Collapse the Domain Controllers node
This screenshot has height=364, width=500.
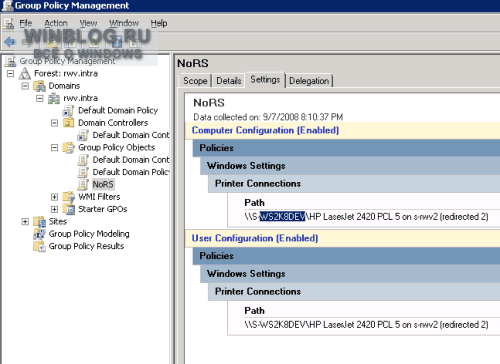54,123
